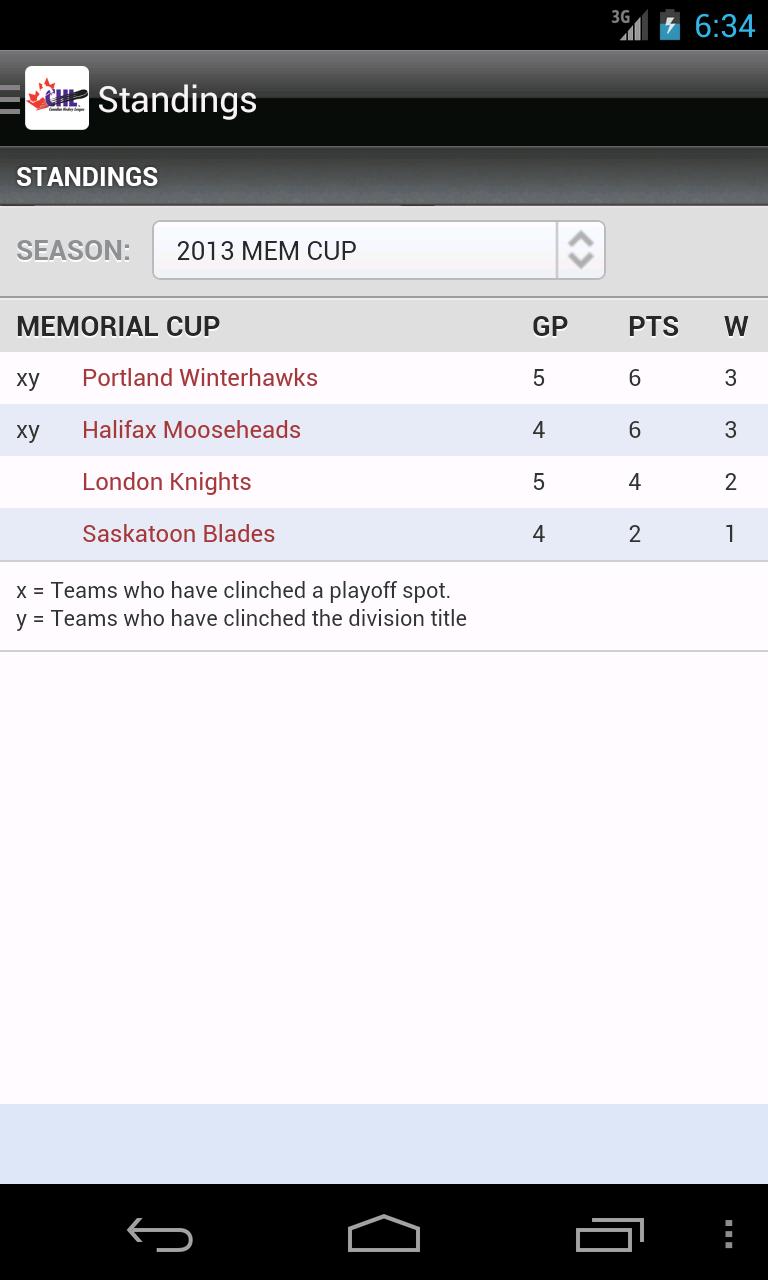The height and width of the screenshot is (1280, 768).
Task: Tap the overflow menu dots
Action: click(x=729, y=1235)
